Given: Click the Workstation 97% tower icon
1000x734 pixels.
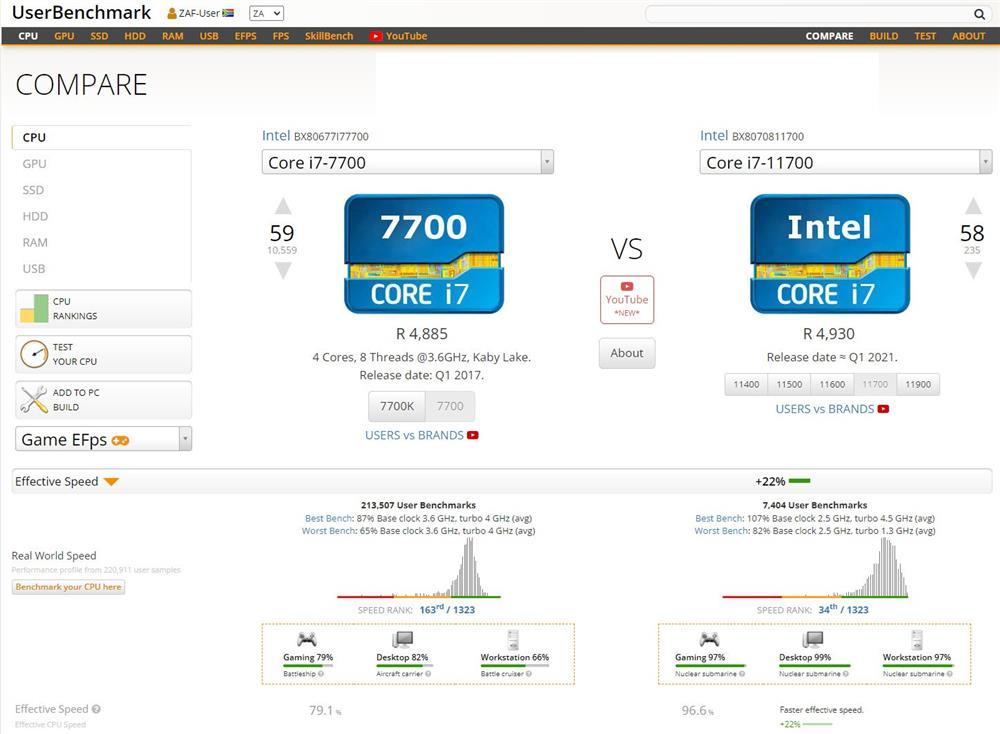Looking at the screenshot, I should point(916,639).
